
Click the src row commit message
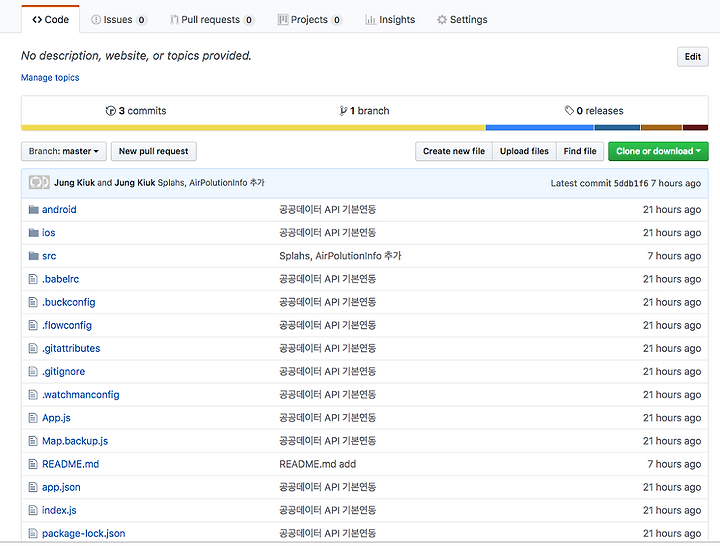340,256
